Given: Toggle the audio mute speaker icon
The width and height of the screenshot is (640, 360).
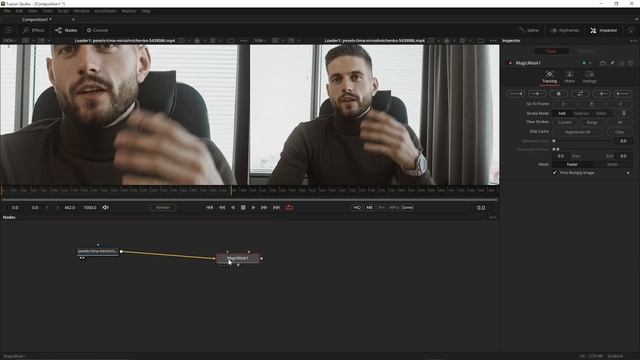Looking at the screenshot, I should 105,207.
